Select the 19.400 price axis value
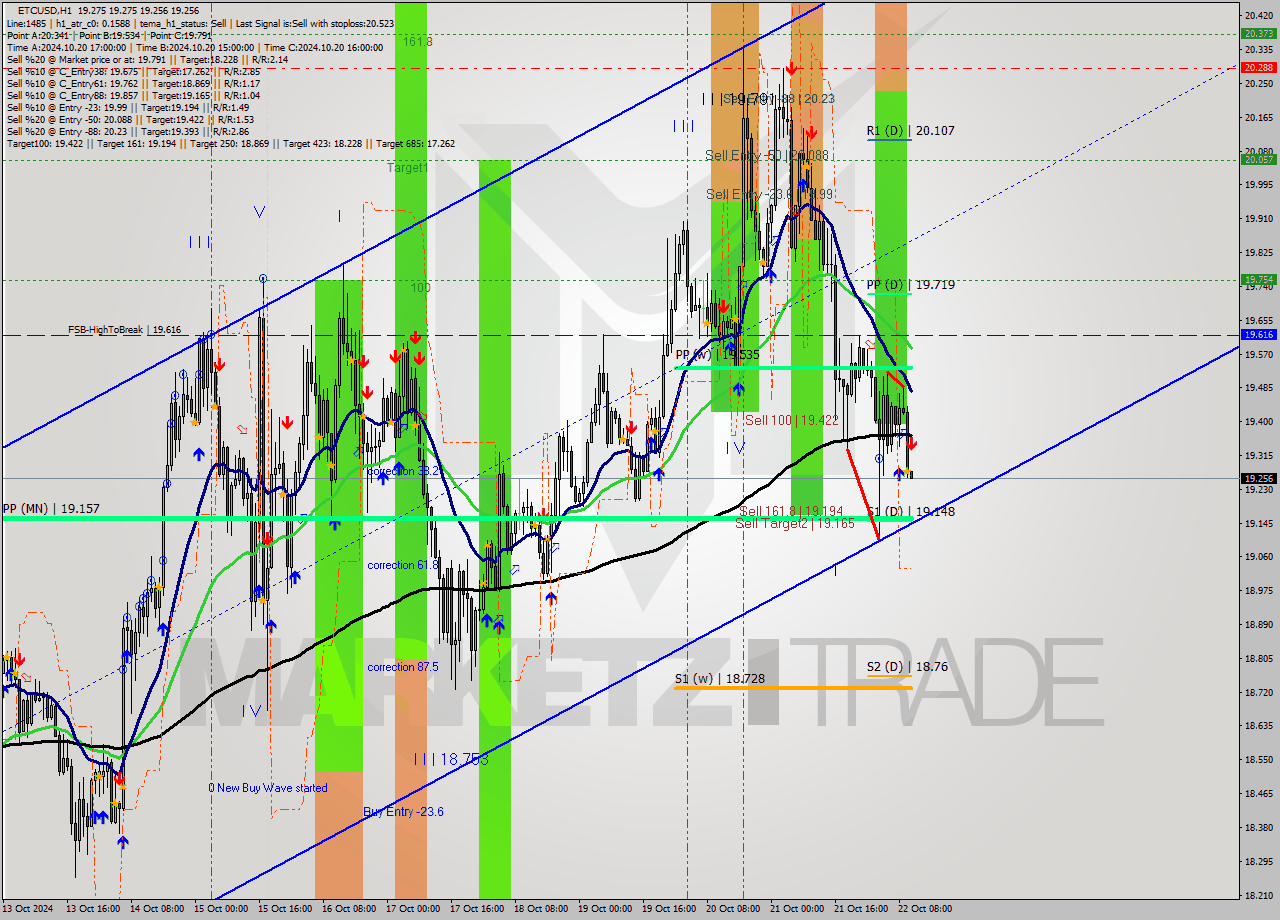This screenshot has height=920, width=1280. (1258, 421)
